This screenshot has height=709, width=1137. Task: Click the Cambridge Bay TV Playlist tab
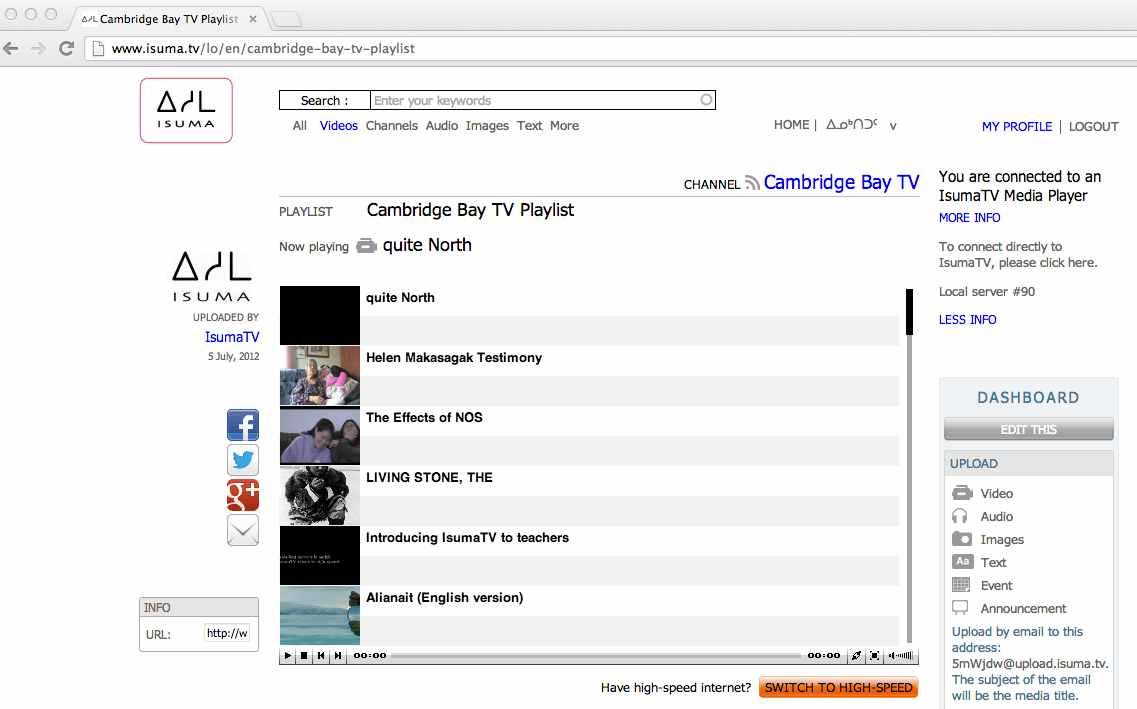(x=168, y=19)
